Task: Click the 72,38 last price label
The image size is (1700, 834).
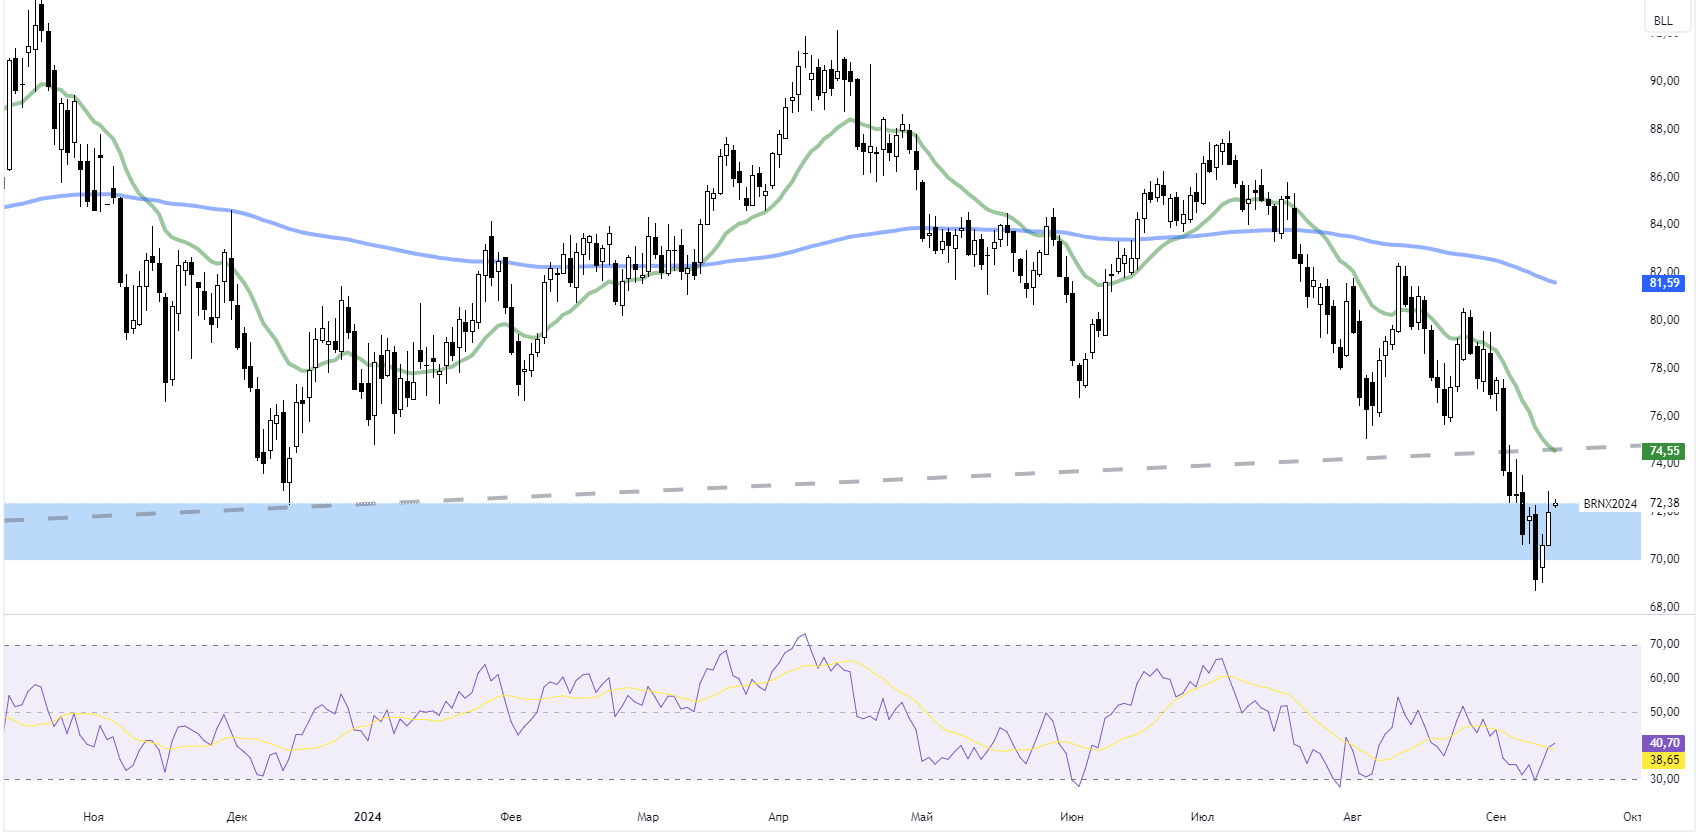Action: pyautogui.click(x=1664, y=503)
